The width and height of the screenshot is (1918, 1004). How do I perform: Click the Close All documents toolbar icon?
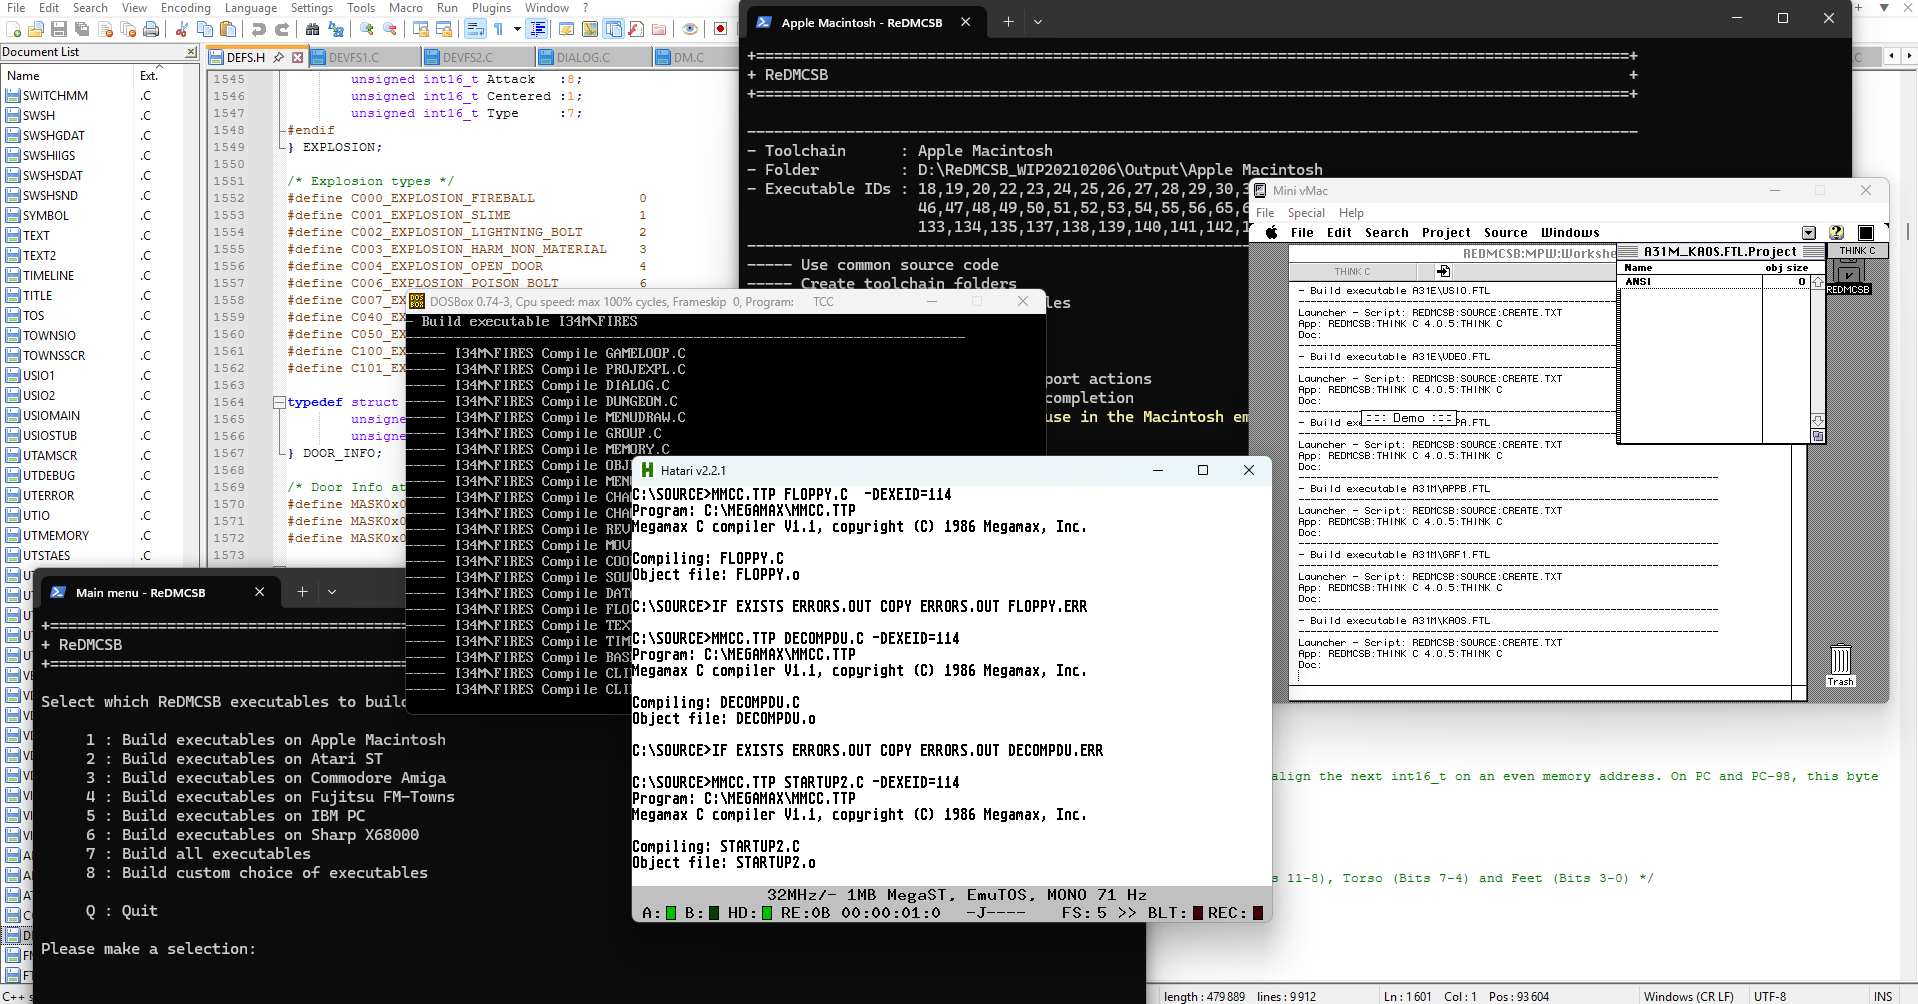coord(127,29)
